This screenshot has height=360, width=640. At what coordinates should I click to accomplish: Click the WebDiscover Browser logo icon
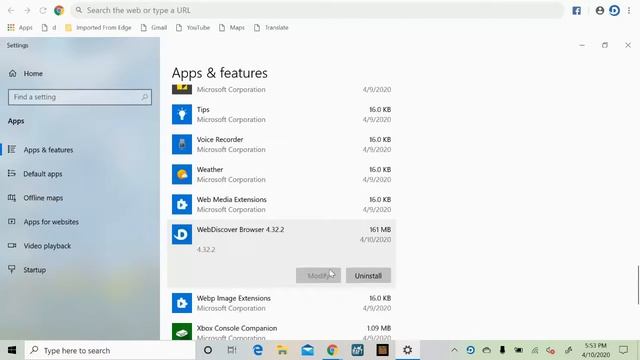pos(182,234)
